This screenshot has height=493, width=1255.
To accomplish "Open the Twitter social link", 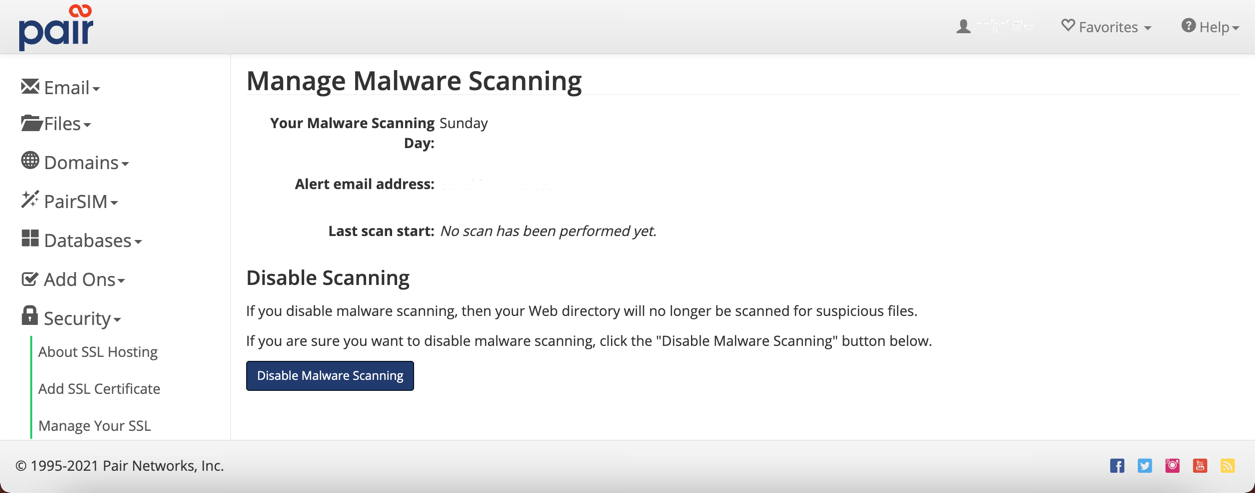I will (x=1145, y=466).
